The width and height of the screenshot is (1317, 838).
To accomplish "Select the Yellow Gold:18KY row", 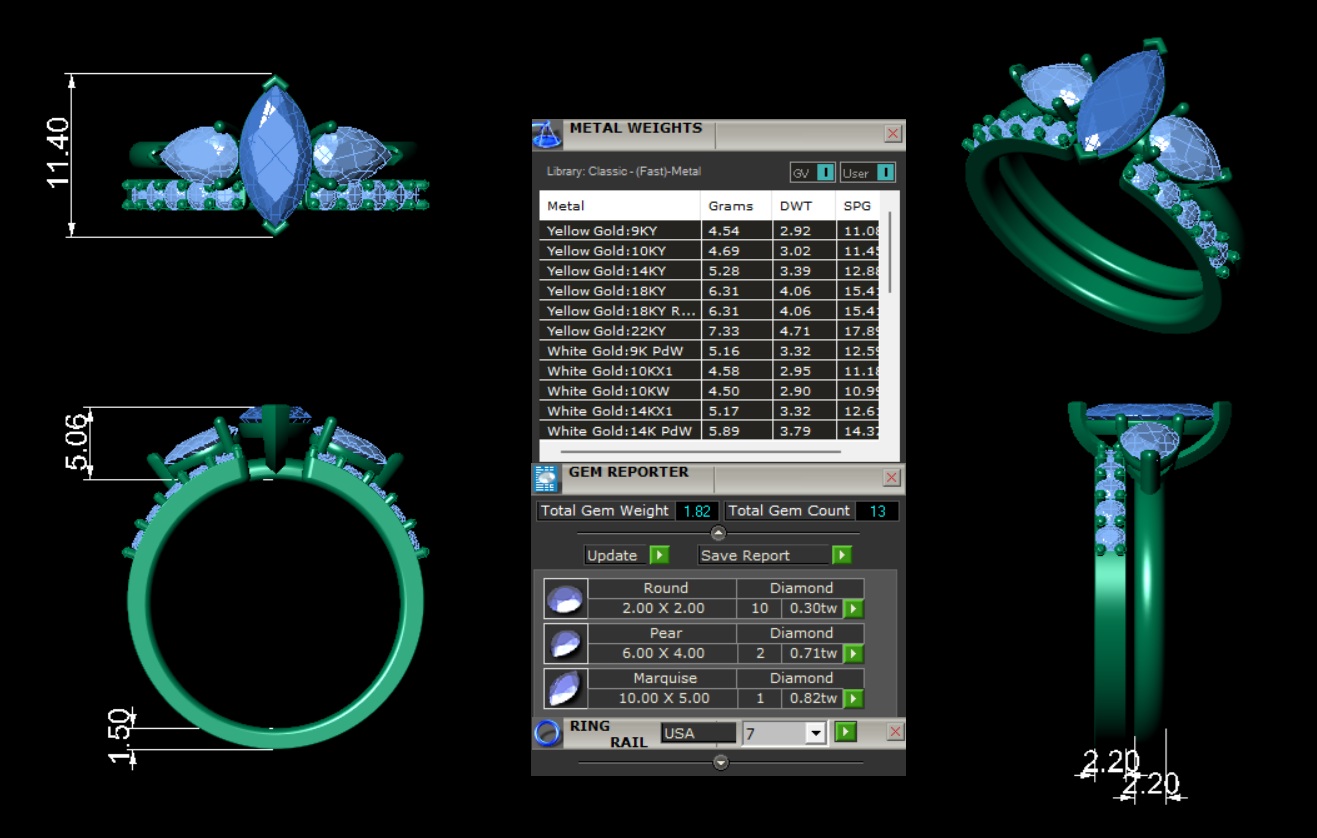I will (618, 291).
